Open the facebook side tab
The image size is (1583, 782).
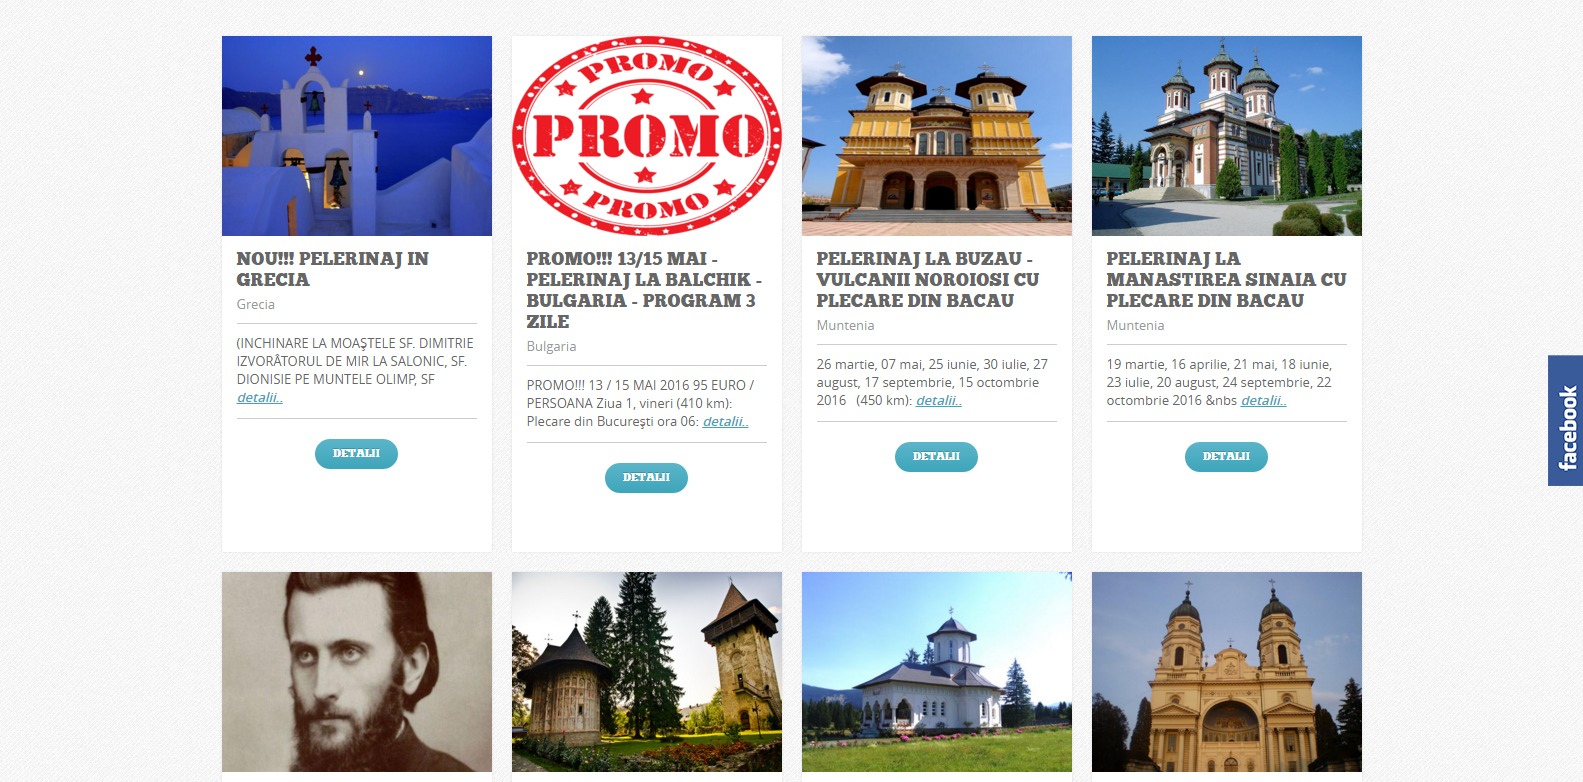1566,421
